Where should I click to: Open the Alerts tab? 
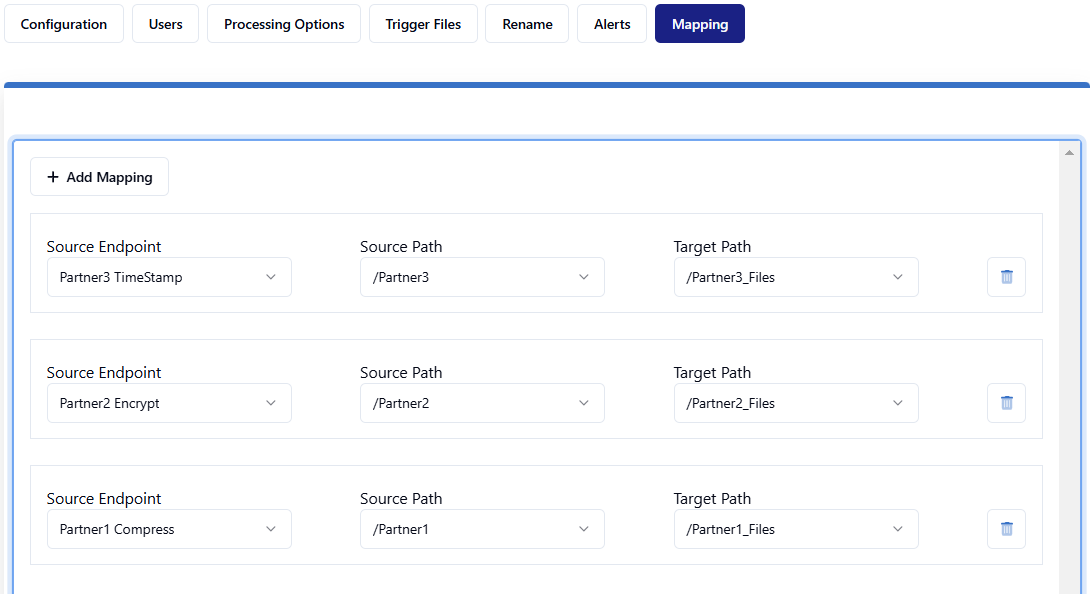[612, 24]
